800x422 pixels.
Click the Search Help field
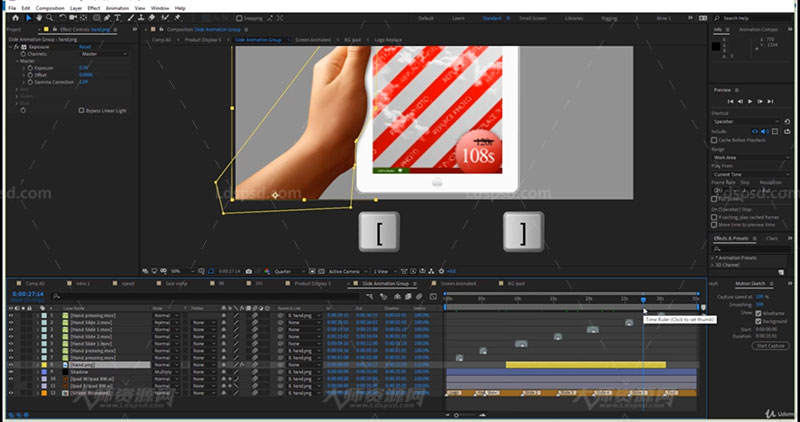click(757, 18)
